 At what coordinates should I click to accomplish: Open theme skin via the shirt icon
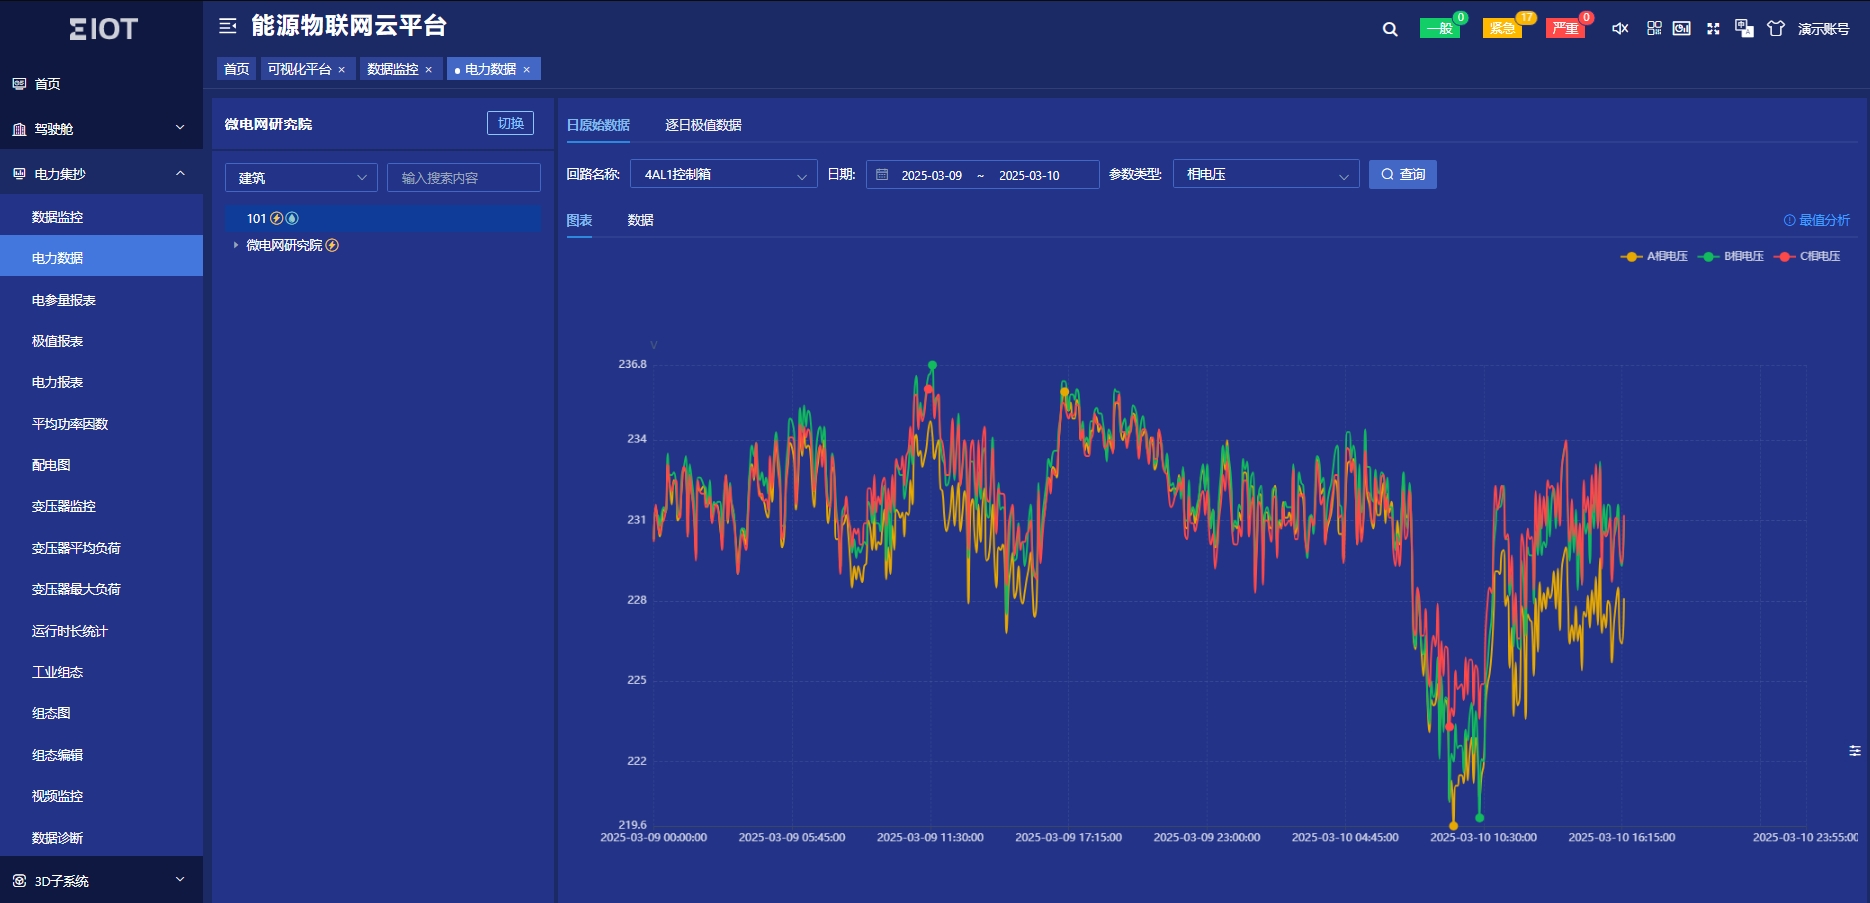tap(1776, 29)
